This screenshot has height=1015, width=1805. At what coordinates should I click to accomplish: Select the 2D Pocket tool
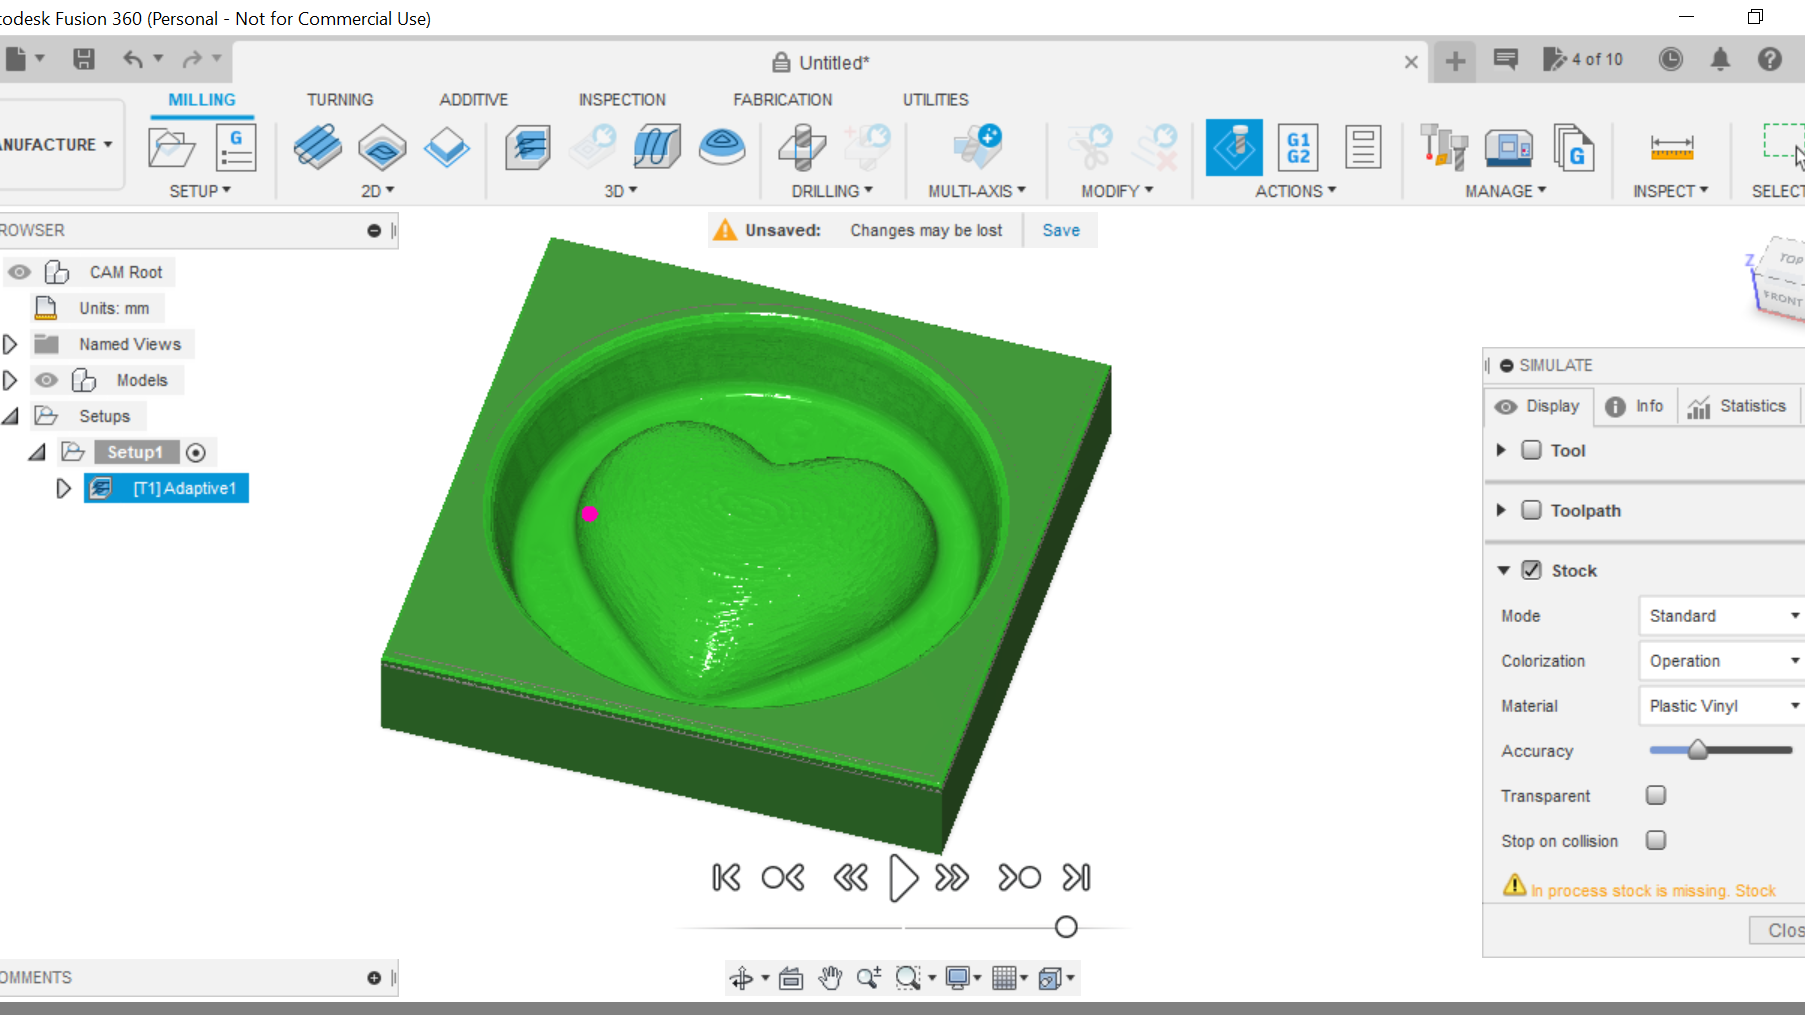pyautogui.click(x=382, y=147)
